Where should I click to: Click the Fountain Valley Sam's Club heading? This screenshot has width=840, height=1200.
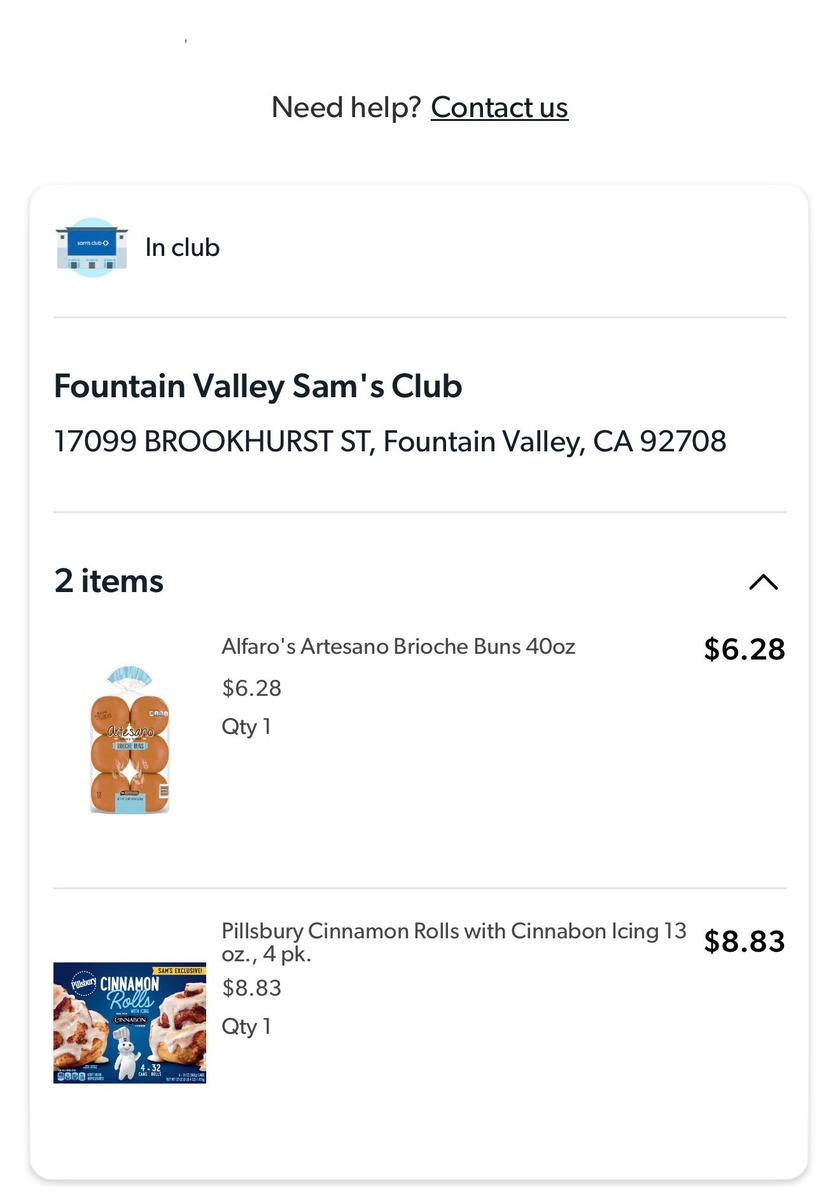click(x=258, y=386)
